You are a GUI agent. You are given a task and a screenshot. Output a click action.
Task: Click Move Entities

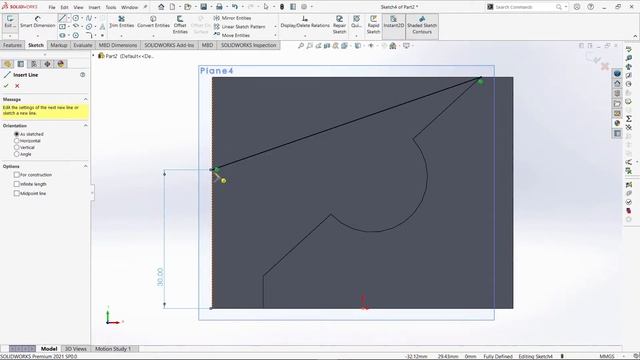(231, 35)
